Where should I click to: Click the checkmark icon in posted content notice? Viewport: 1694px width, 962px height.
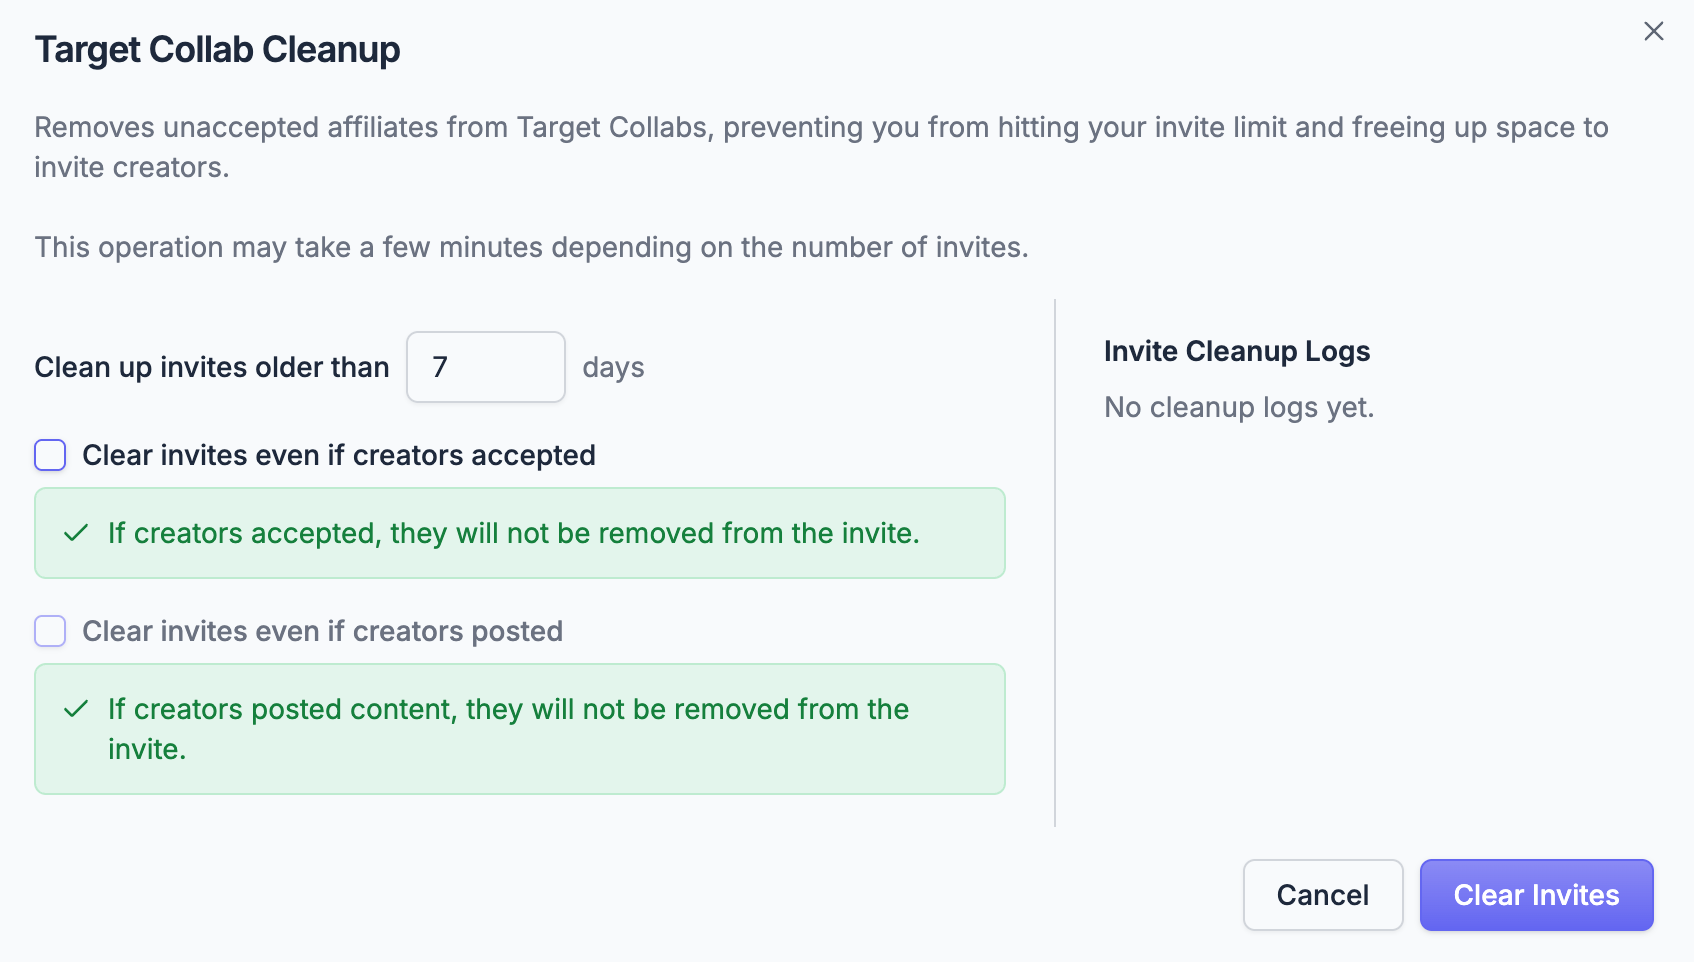click(76, 709)
